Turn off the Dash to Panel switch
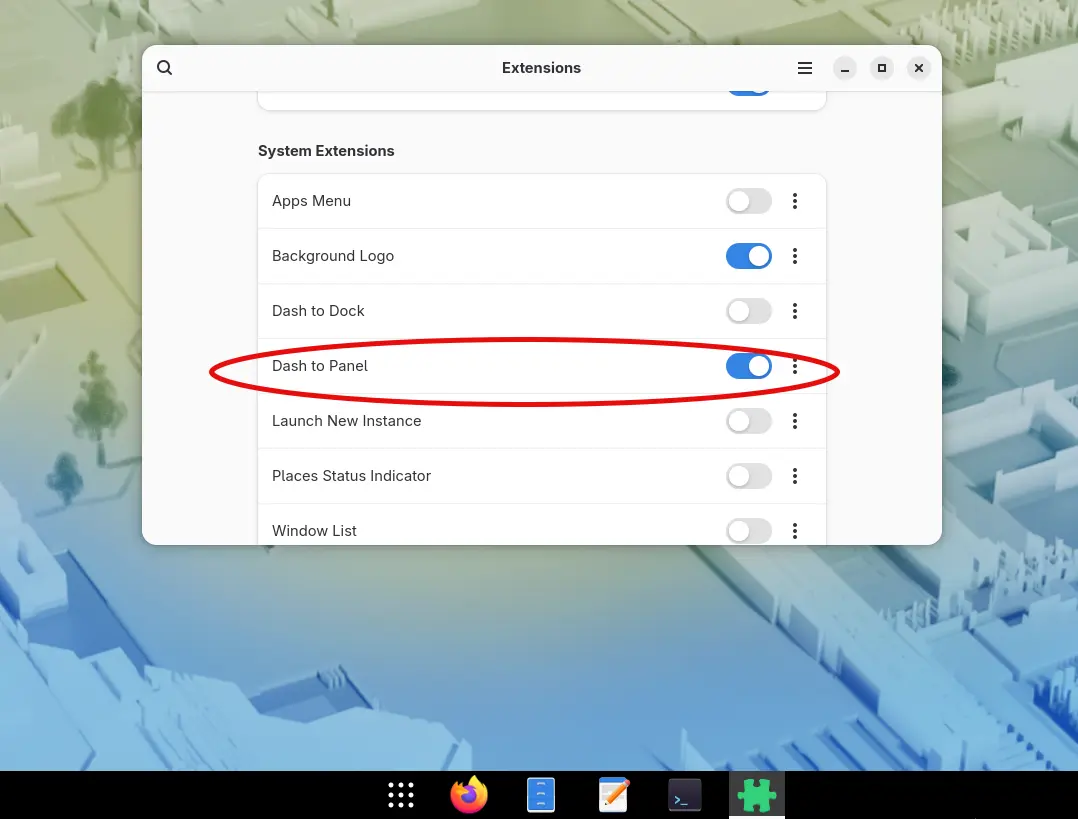Viewport: 1078px width, 819px height. click(x=749, y=366)
